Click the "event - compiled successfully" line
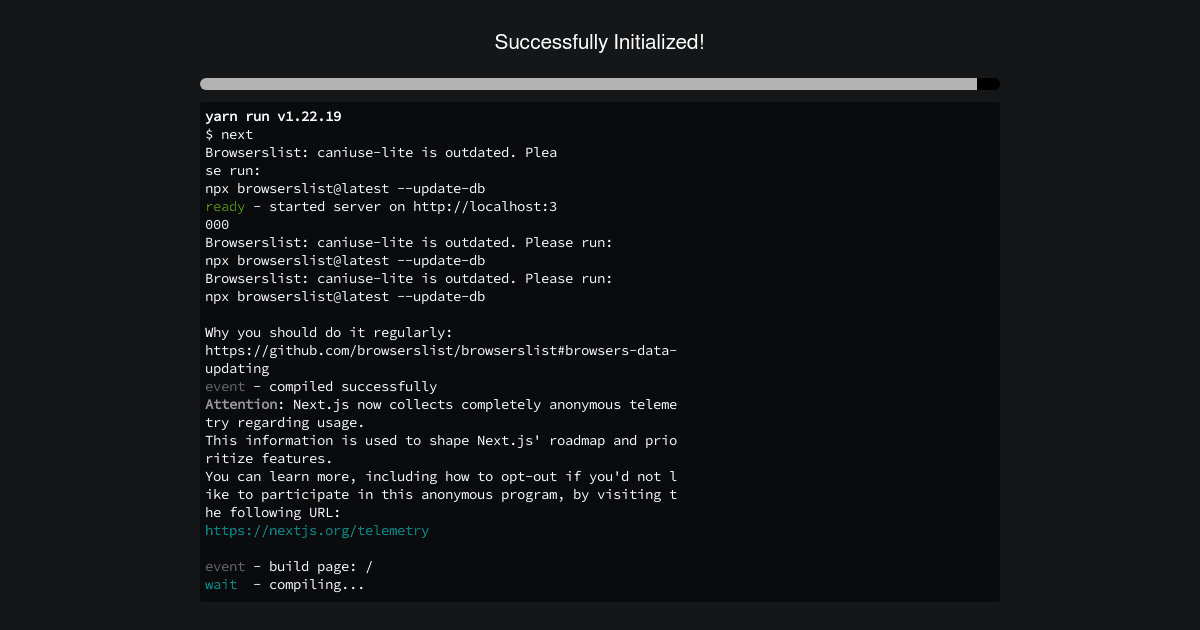This screenshot has width=1200, height=630. (321, 387)
